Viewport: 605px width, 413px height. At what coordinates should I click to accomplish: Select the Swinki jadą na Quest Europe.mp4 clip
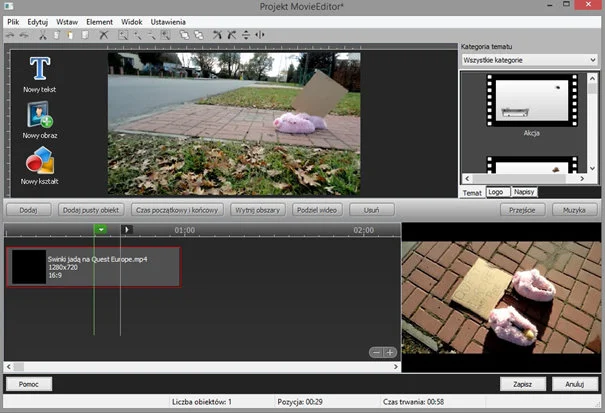click(x=94, y=267)
